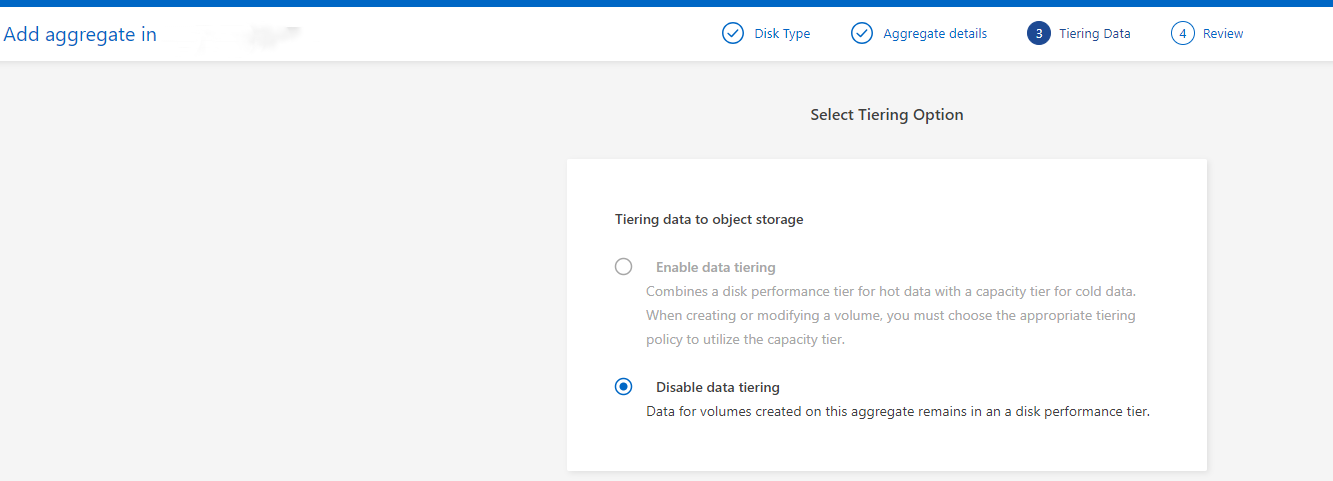Go back to the Disk Type step

[782, 34]
